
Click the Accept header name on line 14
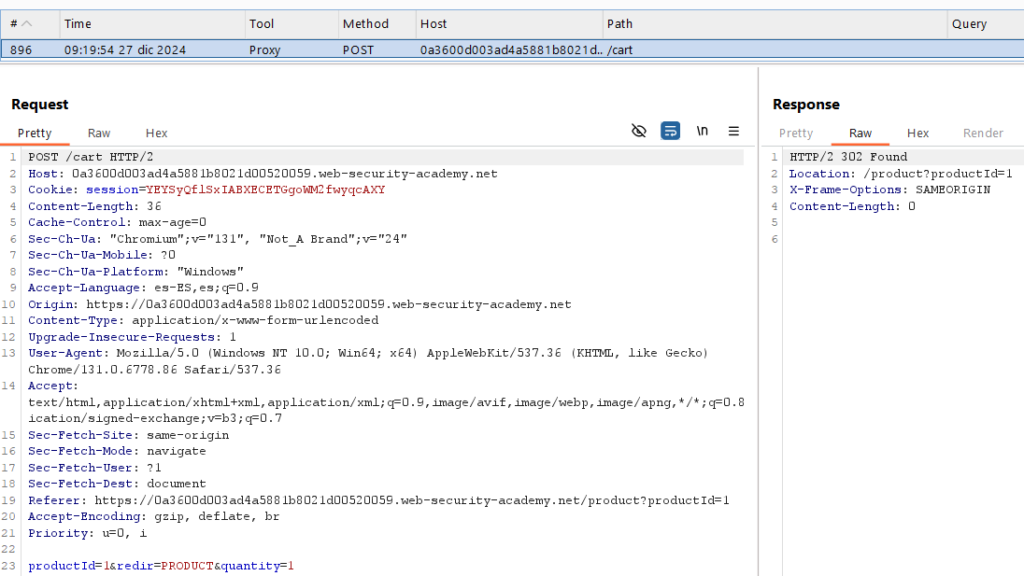pos(53,386)
